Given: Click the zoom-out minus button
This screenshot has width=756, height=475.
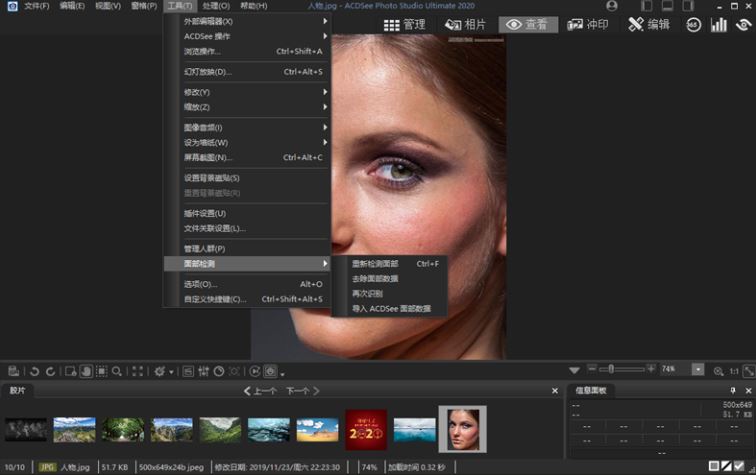Looking at the screenshot, I should (x=592, y=369).
